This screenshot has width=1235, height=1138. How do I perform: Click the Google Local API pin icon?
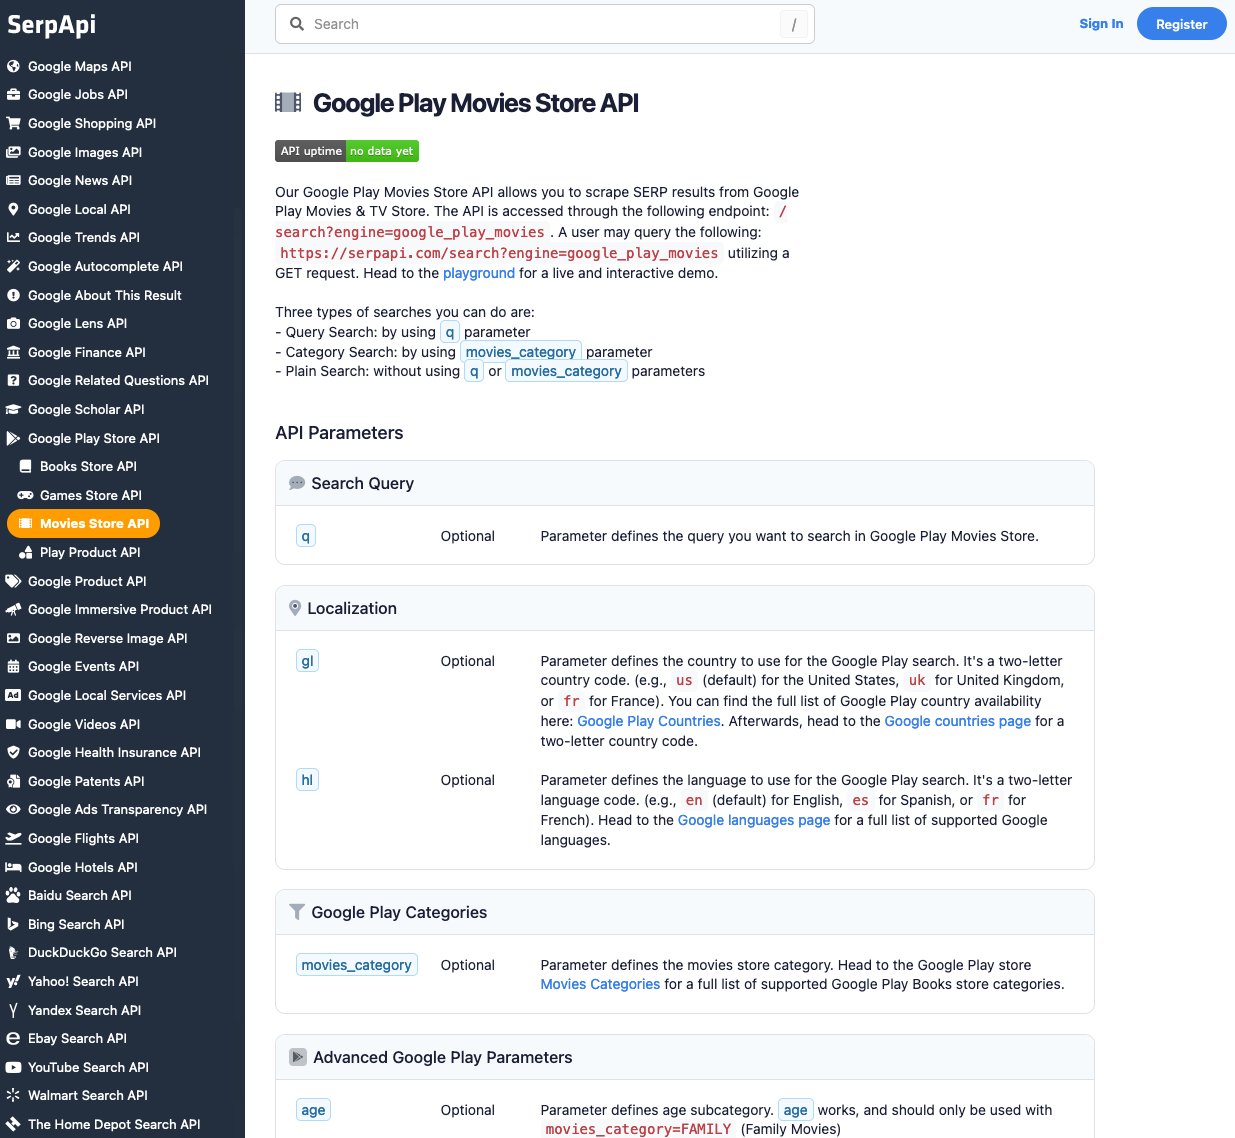13,210
